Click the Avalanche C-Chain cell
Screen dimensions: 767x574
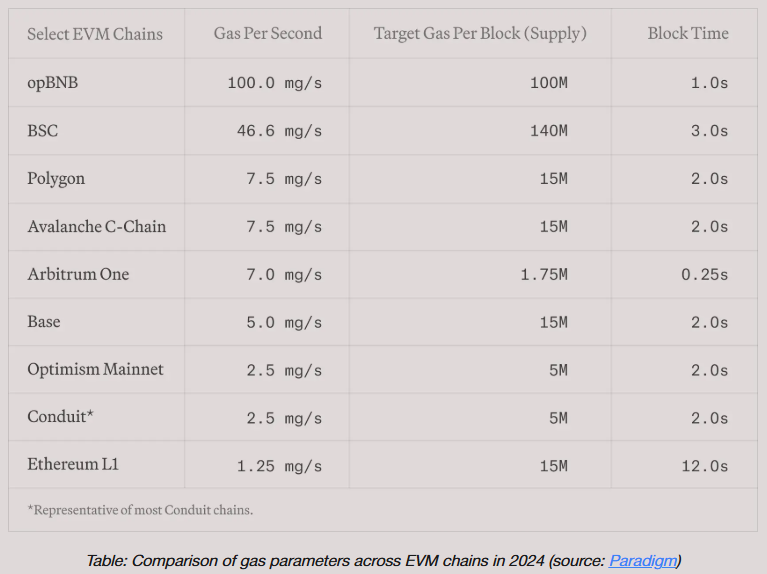(x=96, y=227)
